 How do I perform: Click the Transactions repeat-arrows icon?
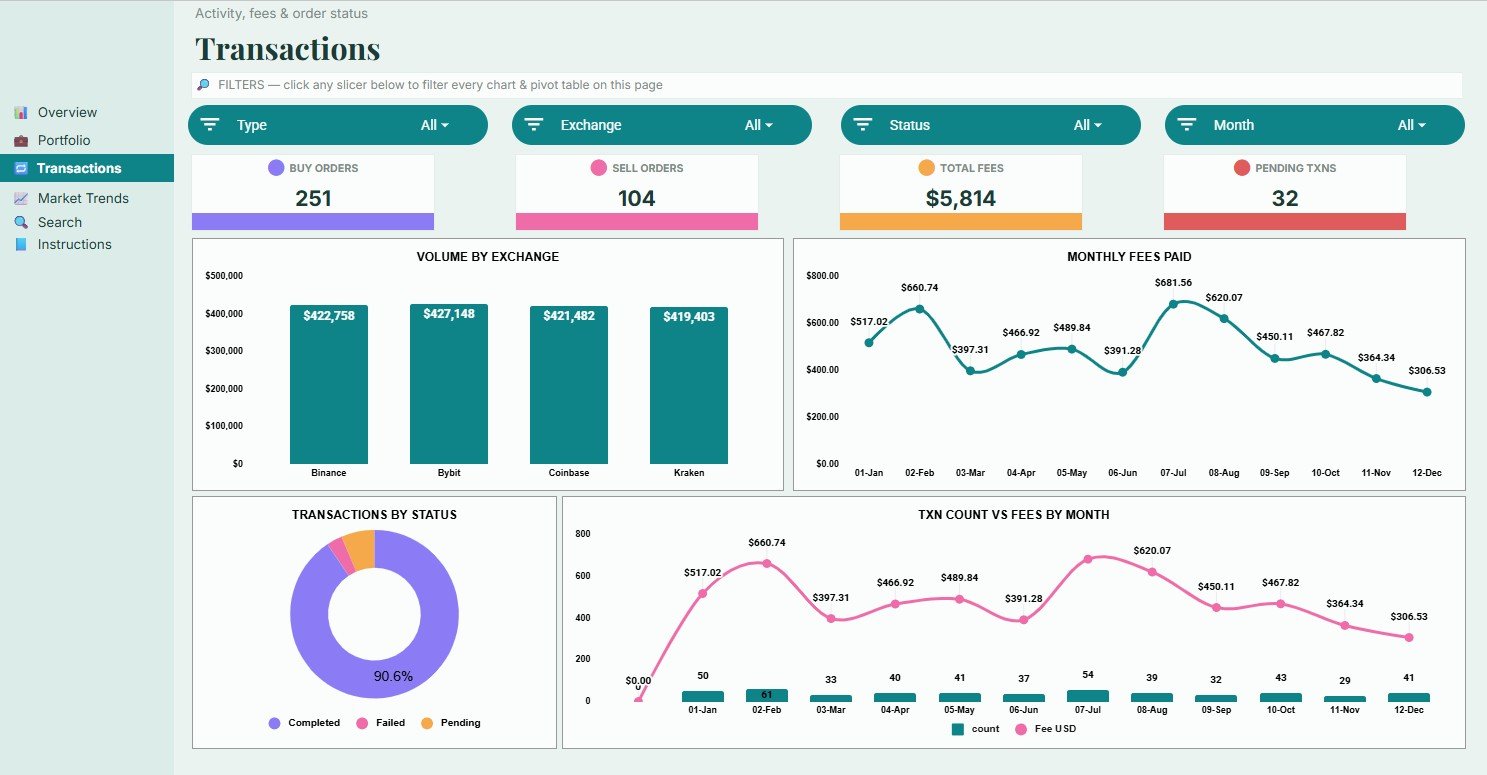21,168
